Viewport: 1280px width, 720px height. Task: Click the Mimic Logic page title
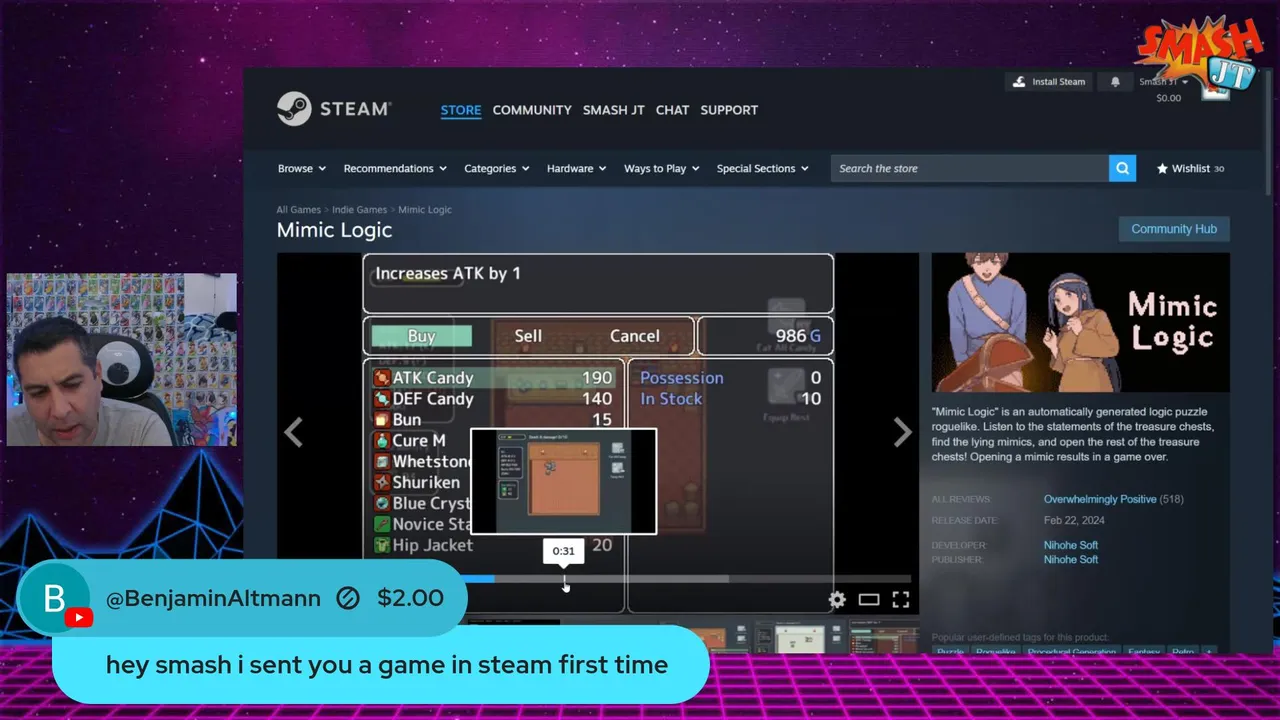tap(334, 230)
